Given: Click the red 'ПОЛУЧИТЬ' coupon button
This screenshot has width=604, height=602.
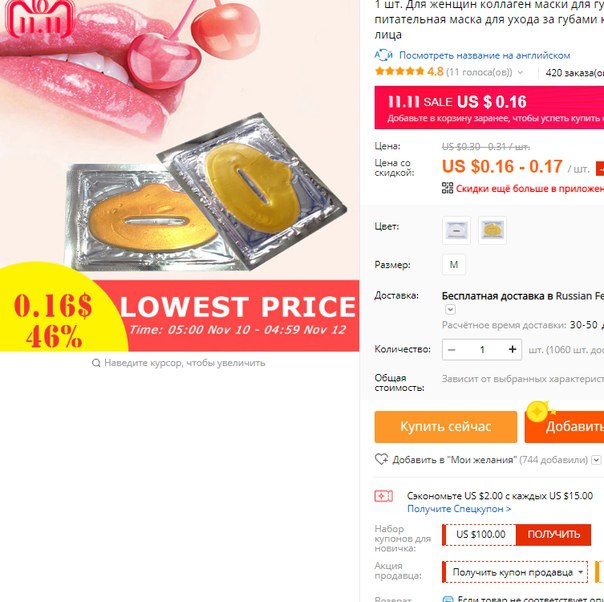Looking at the screenshot, I should click(553, 534).
